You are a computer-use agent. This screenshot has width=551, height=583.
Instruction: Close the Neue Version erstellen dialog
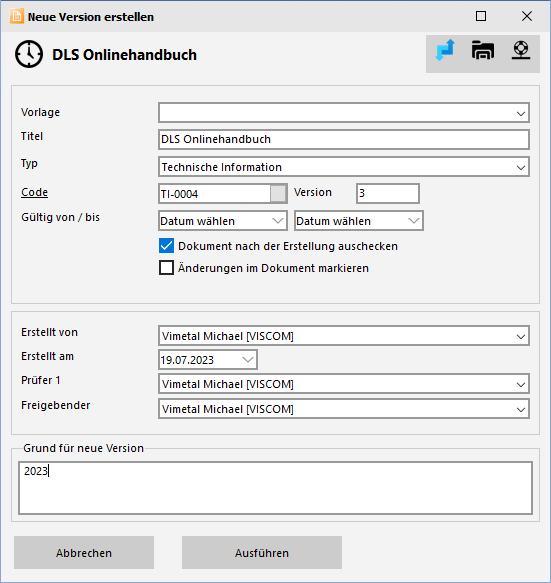(x=526, y=16)
